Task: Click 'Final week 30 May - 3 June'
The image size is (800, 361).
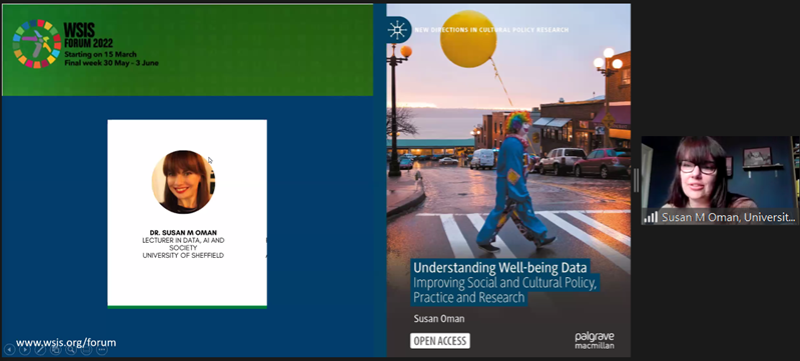Action: tap(111, 63)
